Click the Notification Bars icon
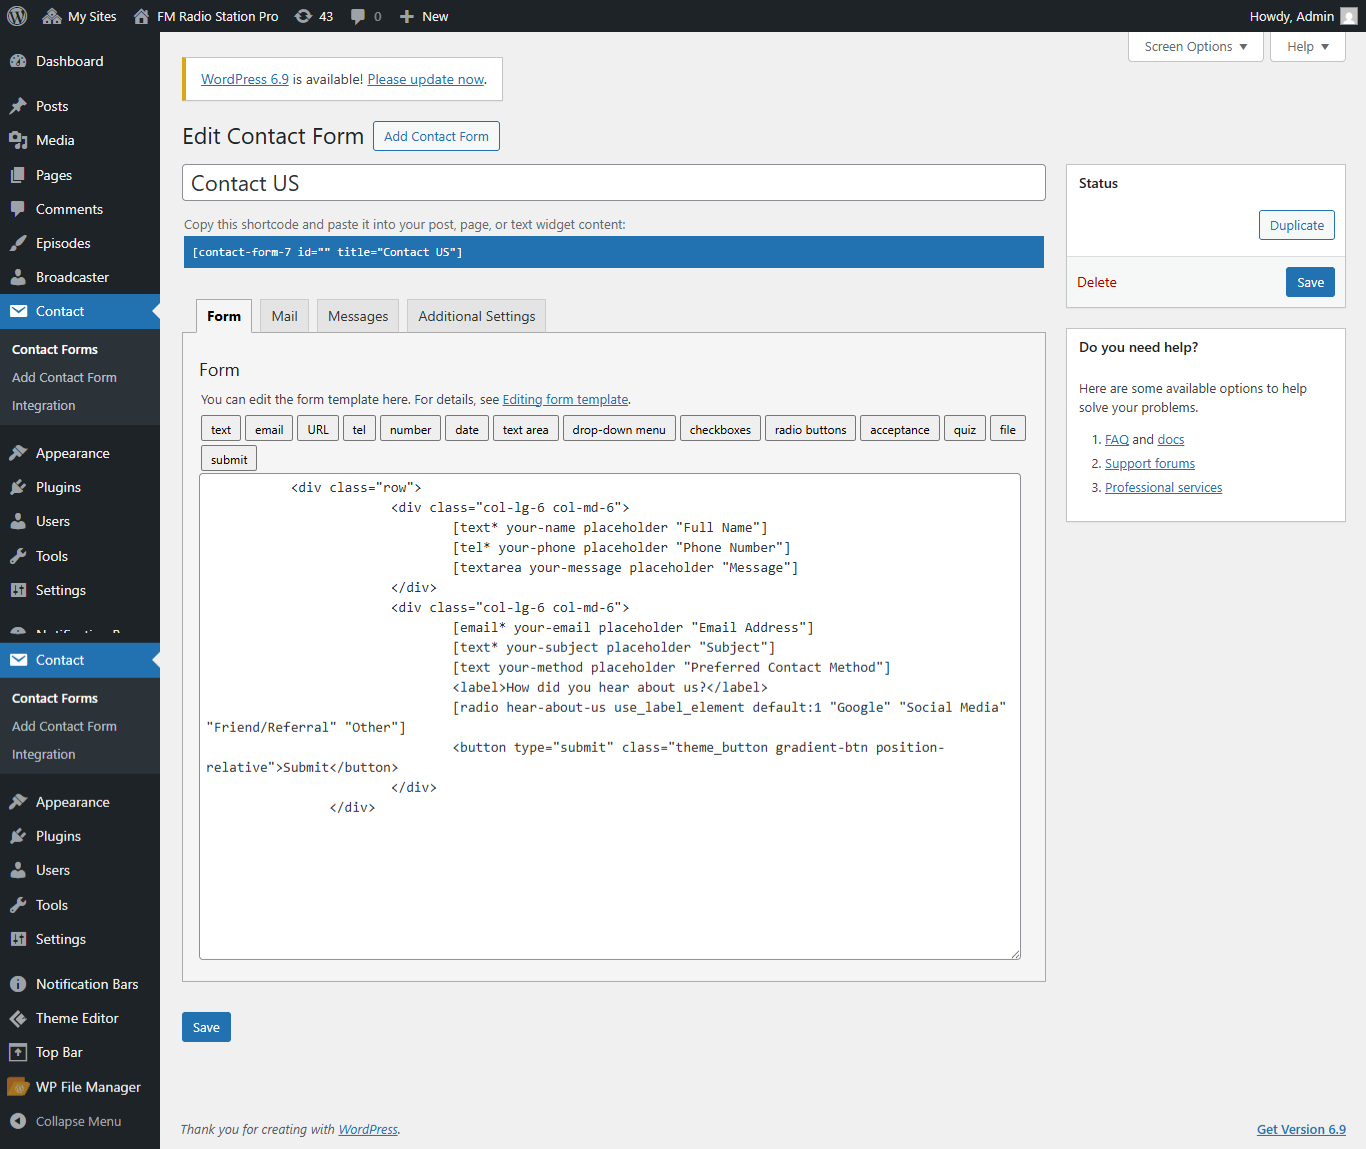1366x1149 pixels. [18, 983]
